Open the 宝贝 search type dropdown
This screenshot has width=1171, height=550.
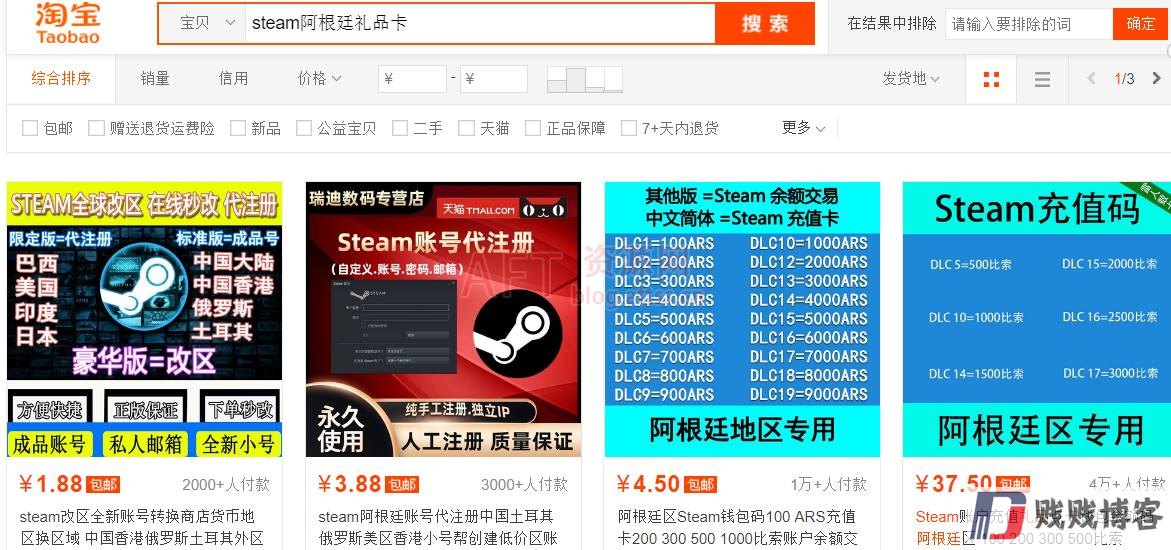tap(202, 23)
